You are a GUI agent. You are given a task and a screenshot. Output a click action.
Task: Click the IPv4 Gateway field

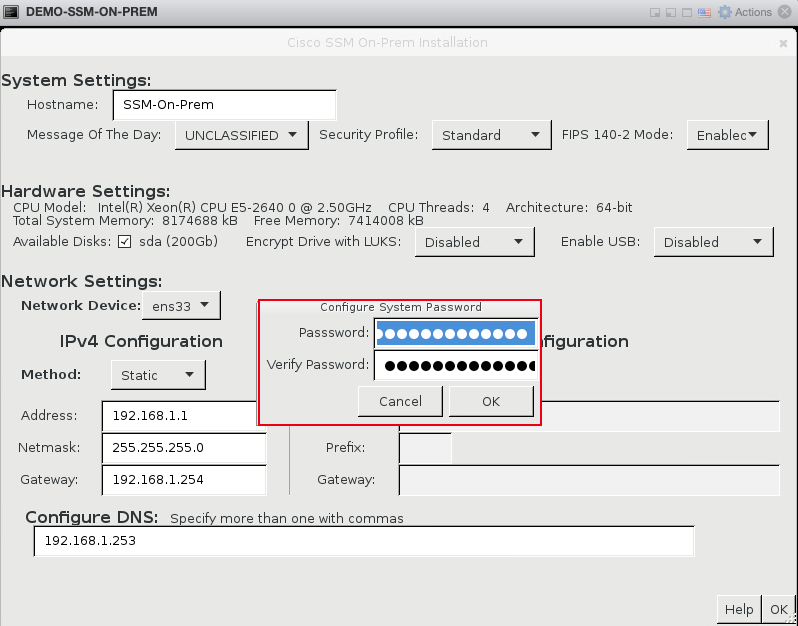[x=184, y=479]
